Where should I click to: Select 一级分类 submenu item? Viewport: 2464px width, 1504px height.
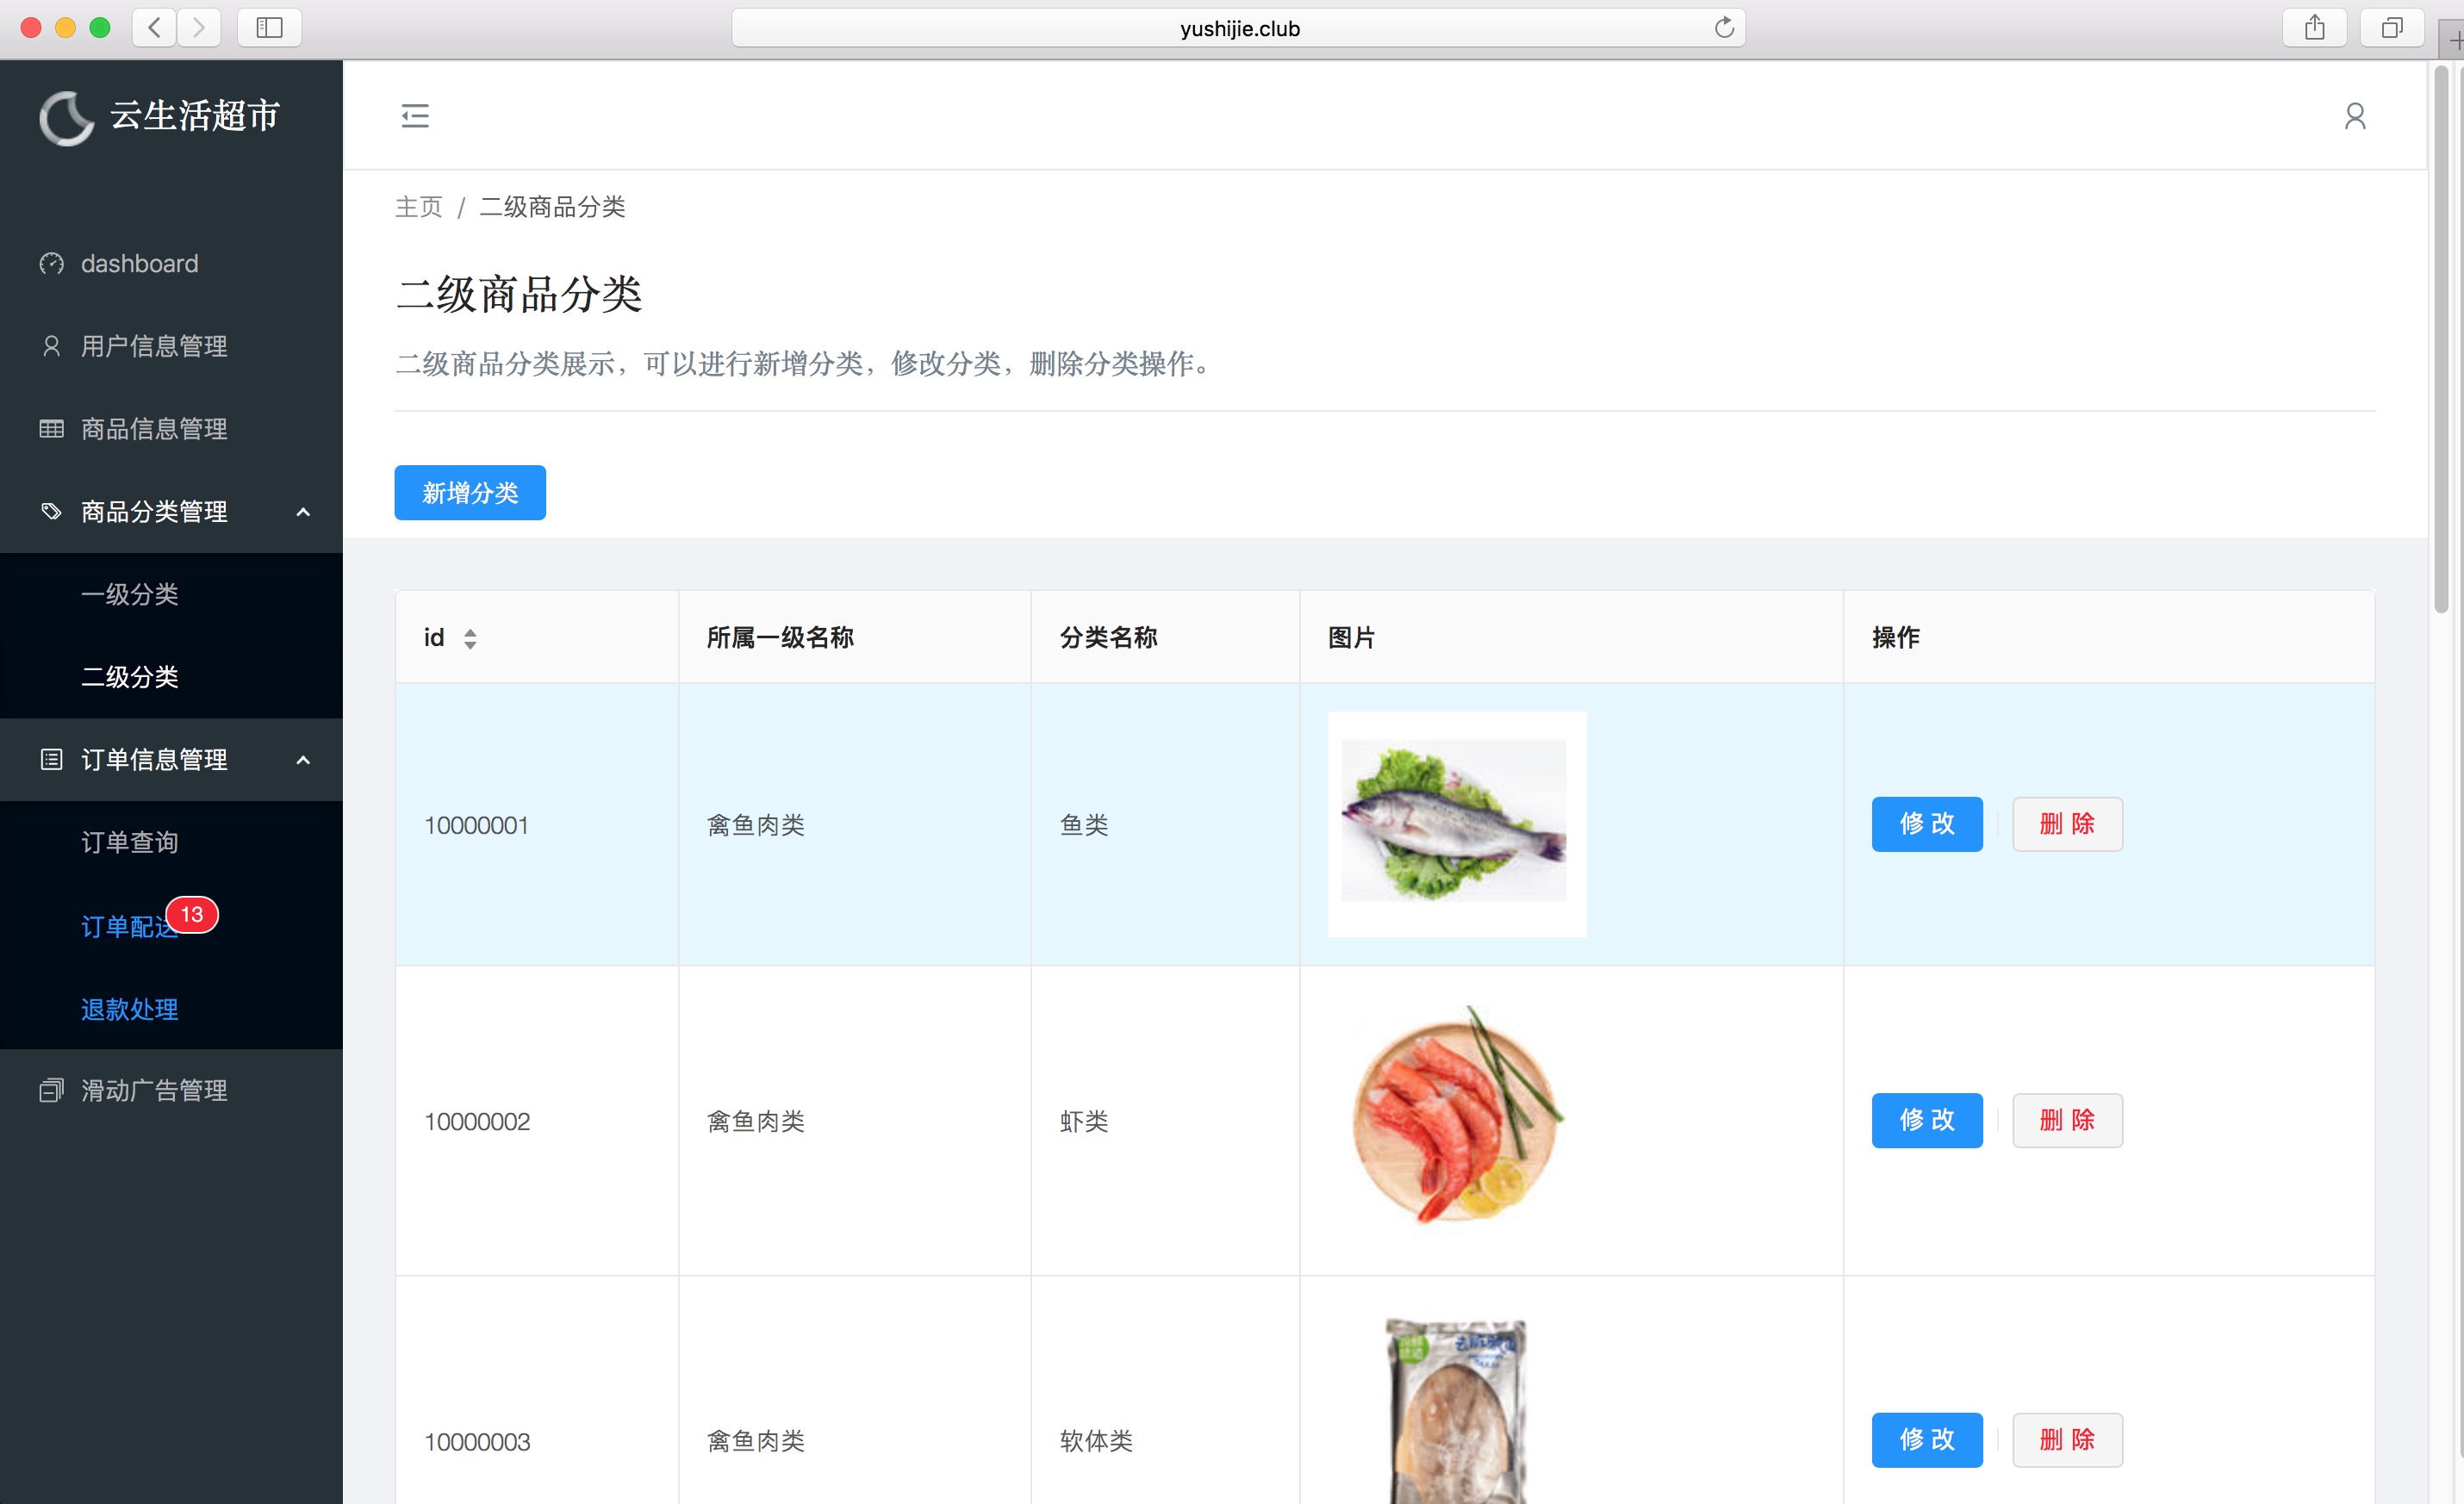[130, 594]
